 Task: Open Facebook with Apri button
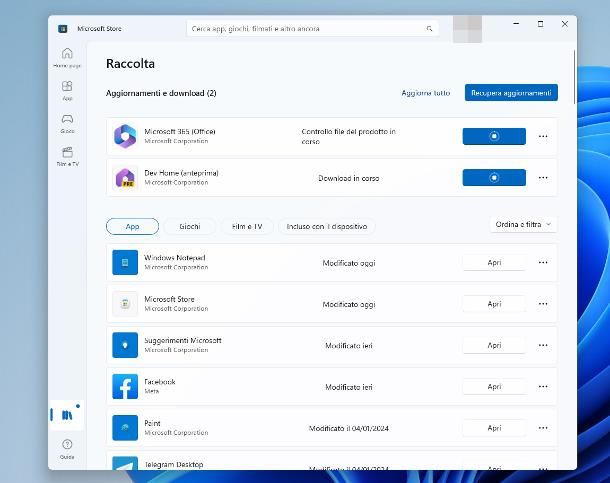click(494, 387)
